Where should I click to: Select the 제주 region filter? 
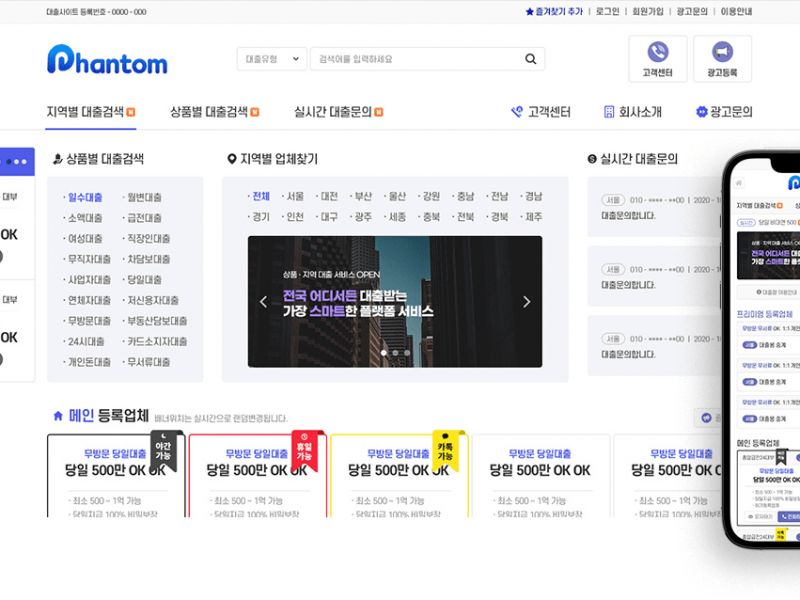click(x=534, y=217)
